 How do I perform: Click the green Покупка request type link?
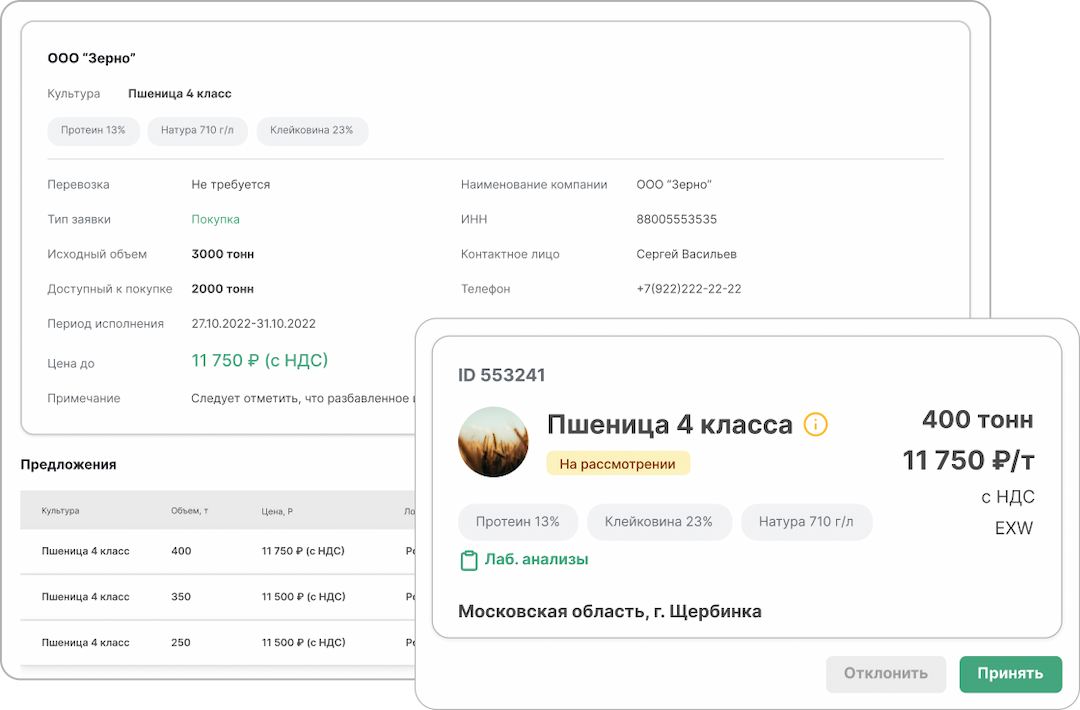point(215,219)
